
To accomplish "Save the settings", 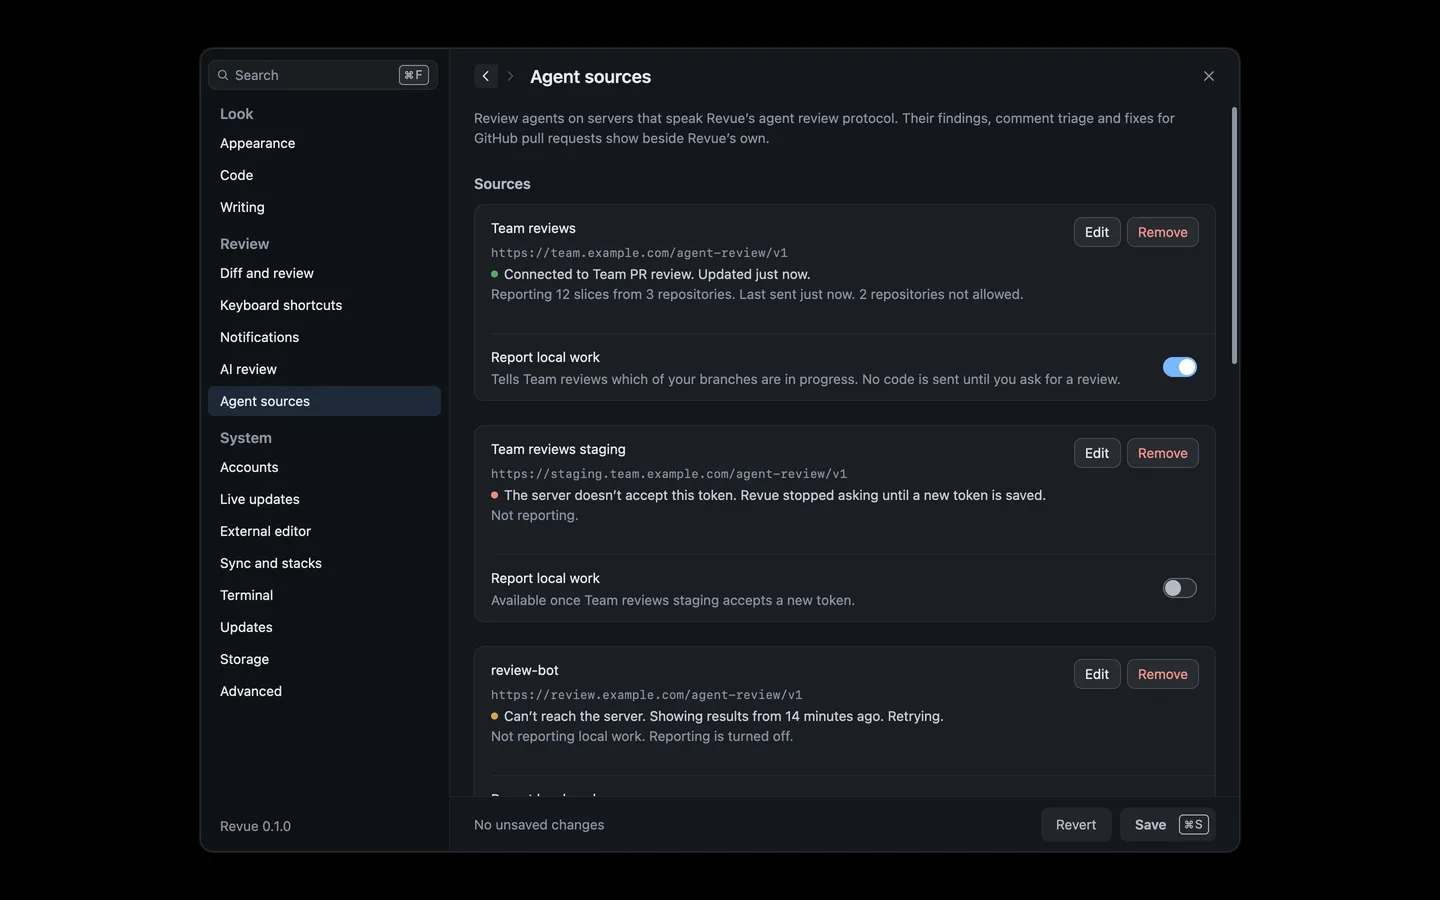I will [1168, 825].
